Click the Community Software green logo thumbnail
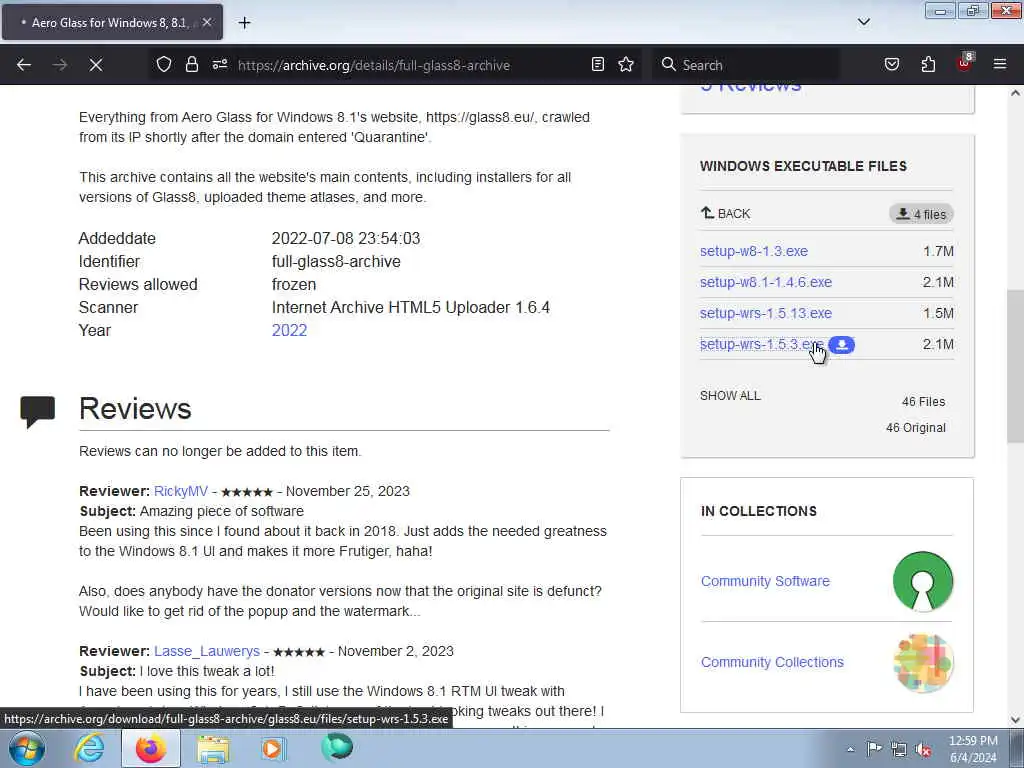1024x768 pixels. coord(923,581)
